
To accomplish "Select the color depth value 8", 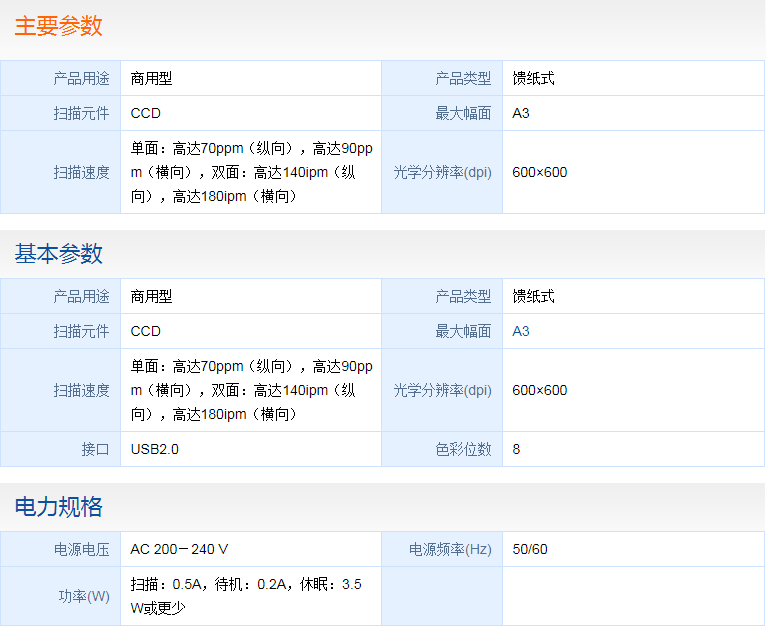I will [x=516, y=449].
